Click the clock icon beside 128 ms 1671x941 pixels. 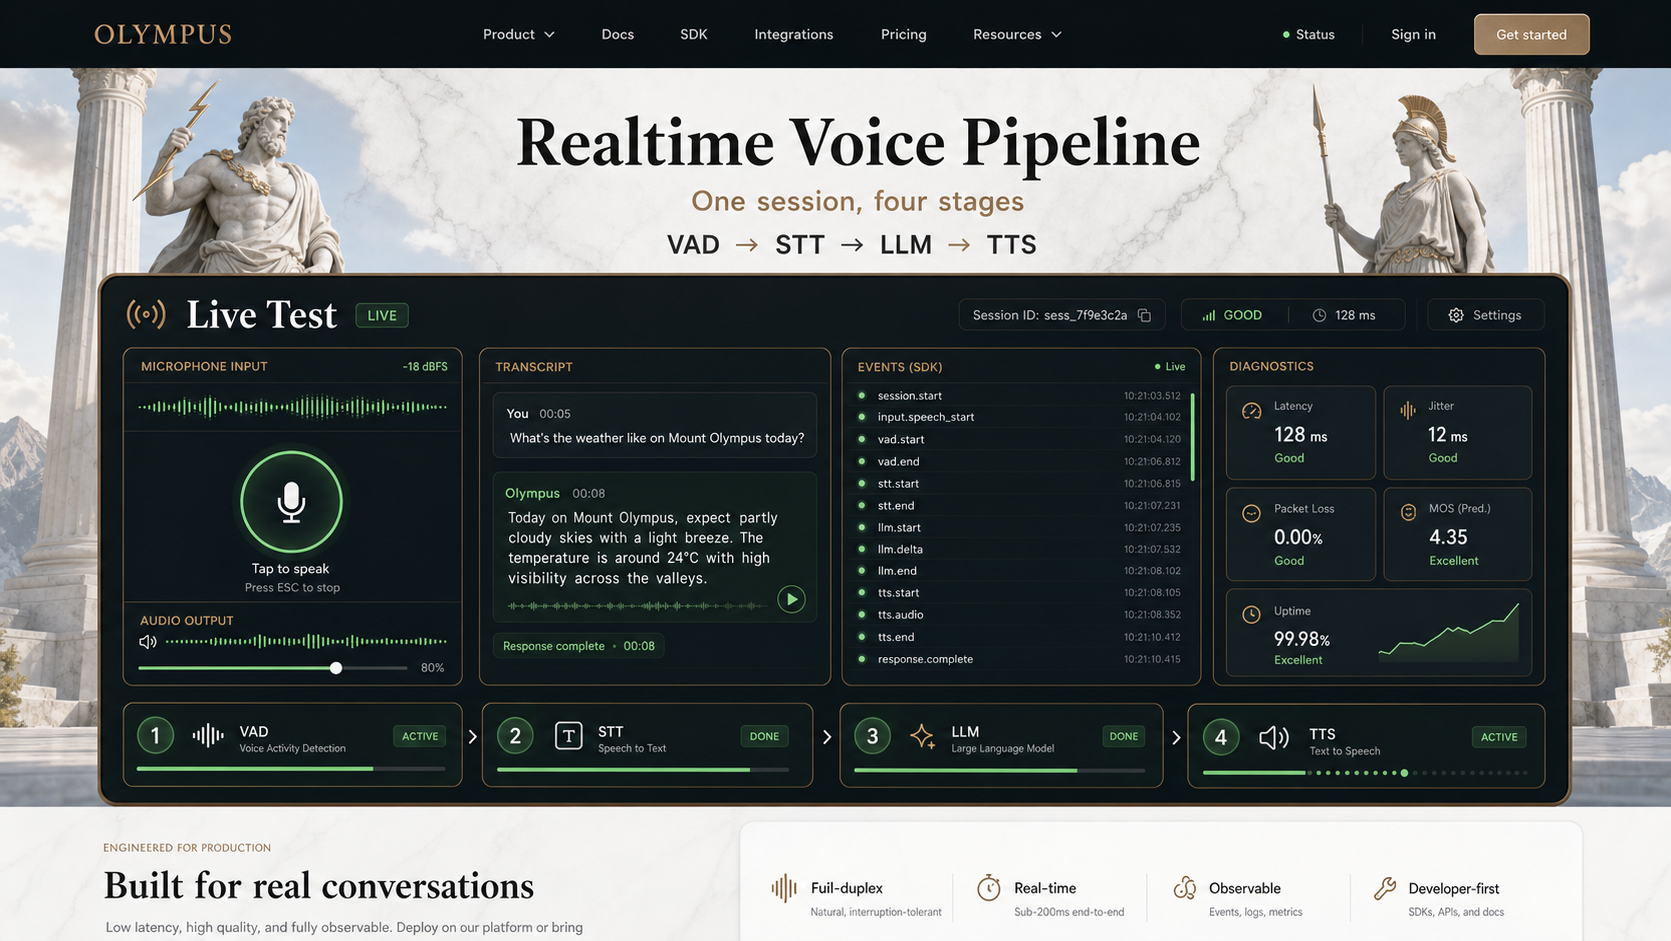1319,315
